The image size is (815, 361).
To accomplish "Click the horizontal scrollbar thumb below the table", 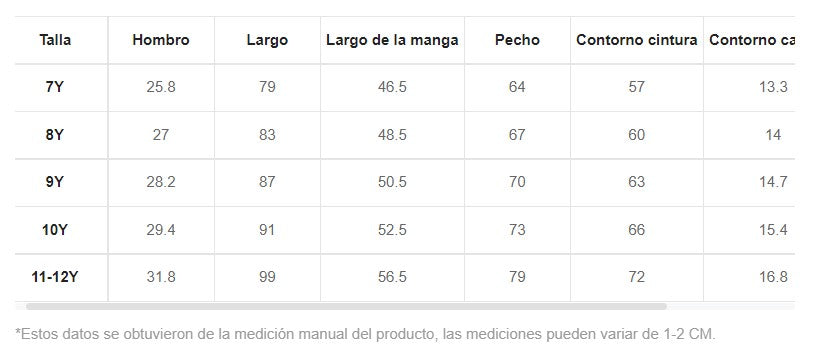I will 346,306.
